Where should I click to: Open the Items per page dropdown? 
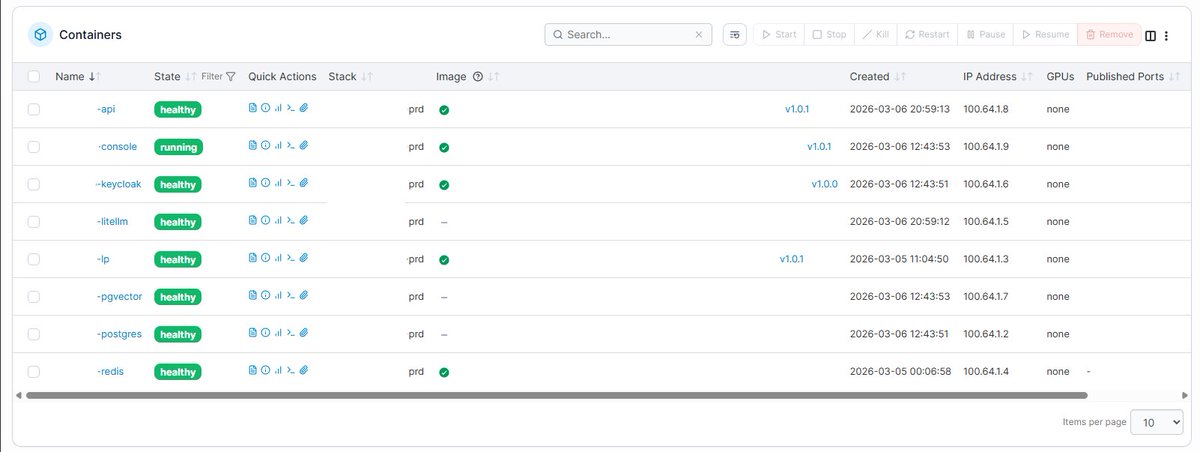pos(1157,422)
